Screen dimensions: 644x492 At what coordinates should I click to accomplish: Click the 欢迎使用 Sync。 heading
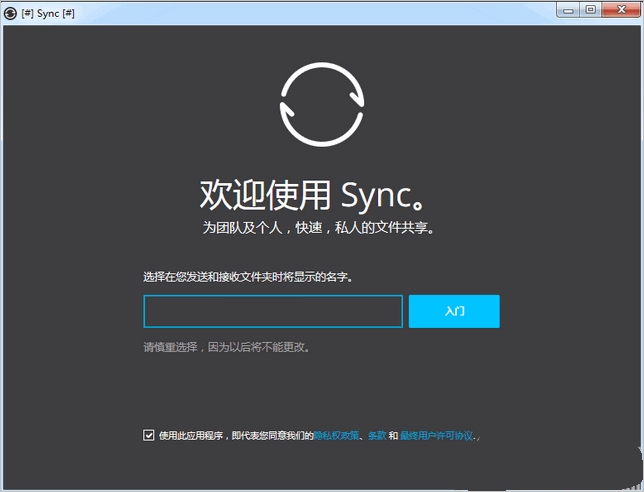click(x=312, y=195)
